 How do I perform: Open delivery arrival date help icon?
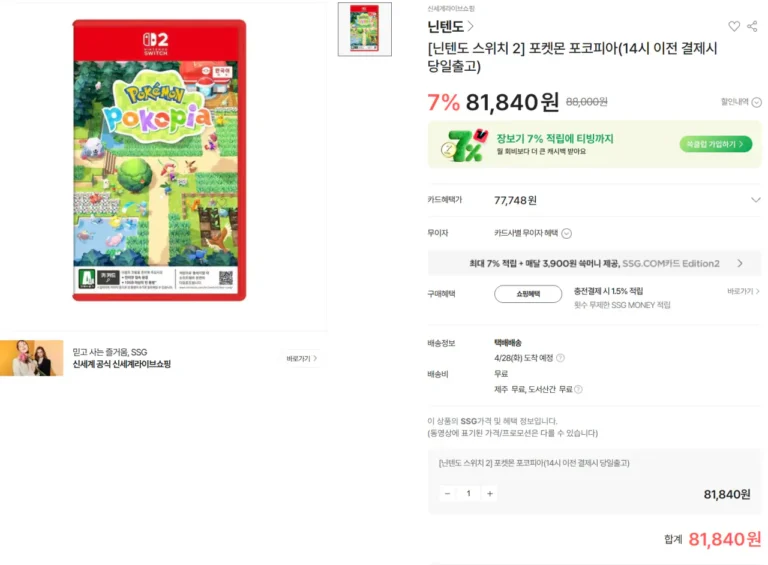(x=561, y=358)
